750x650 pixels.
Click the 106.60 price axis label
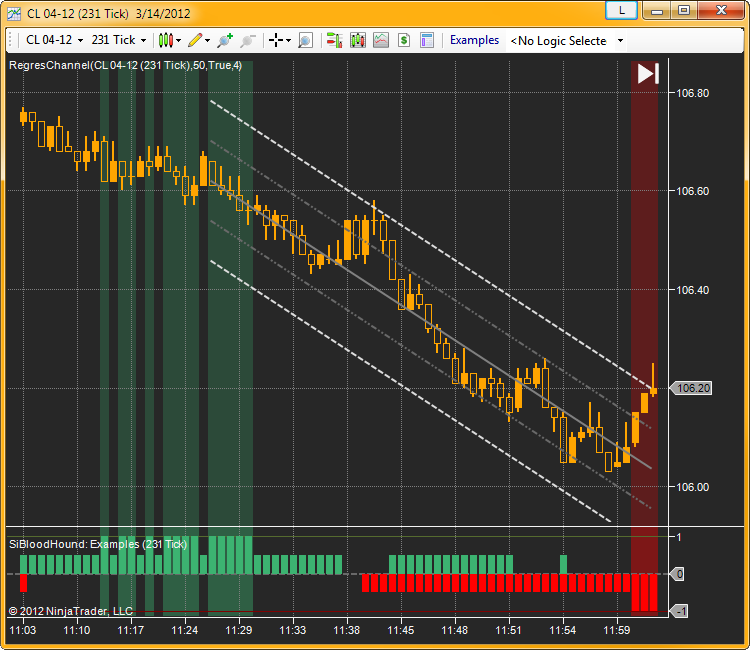point(692,191)
